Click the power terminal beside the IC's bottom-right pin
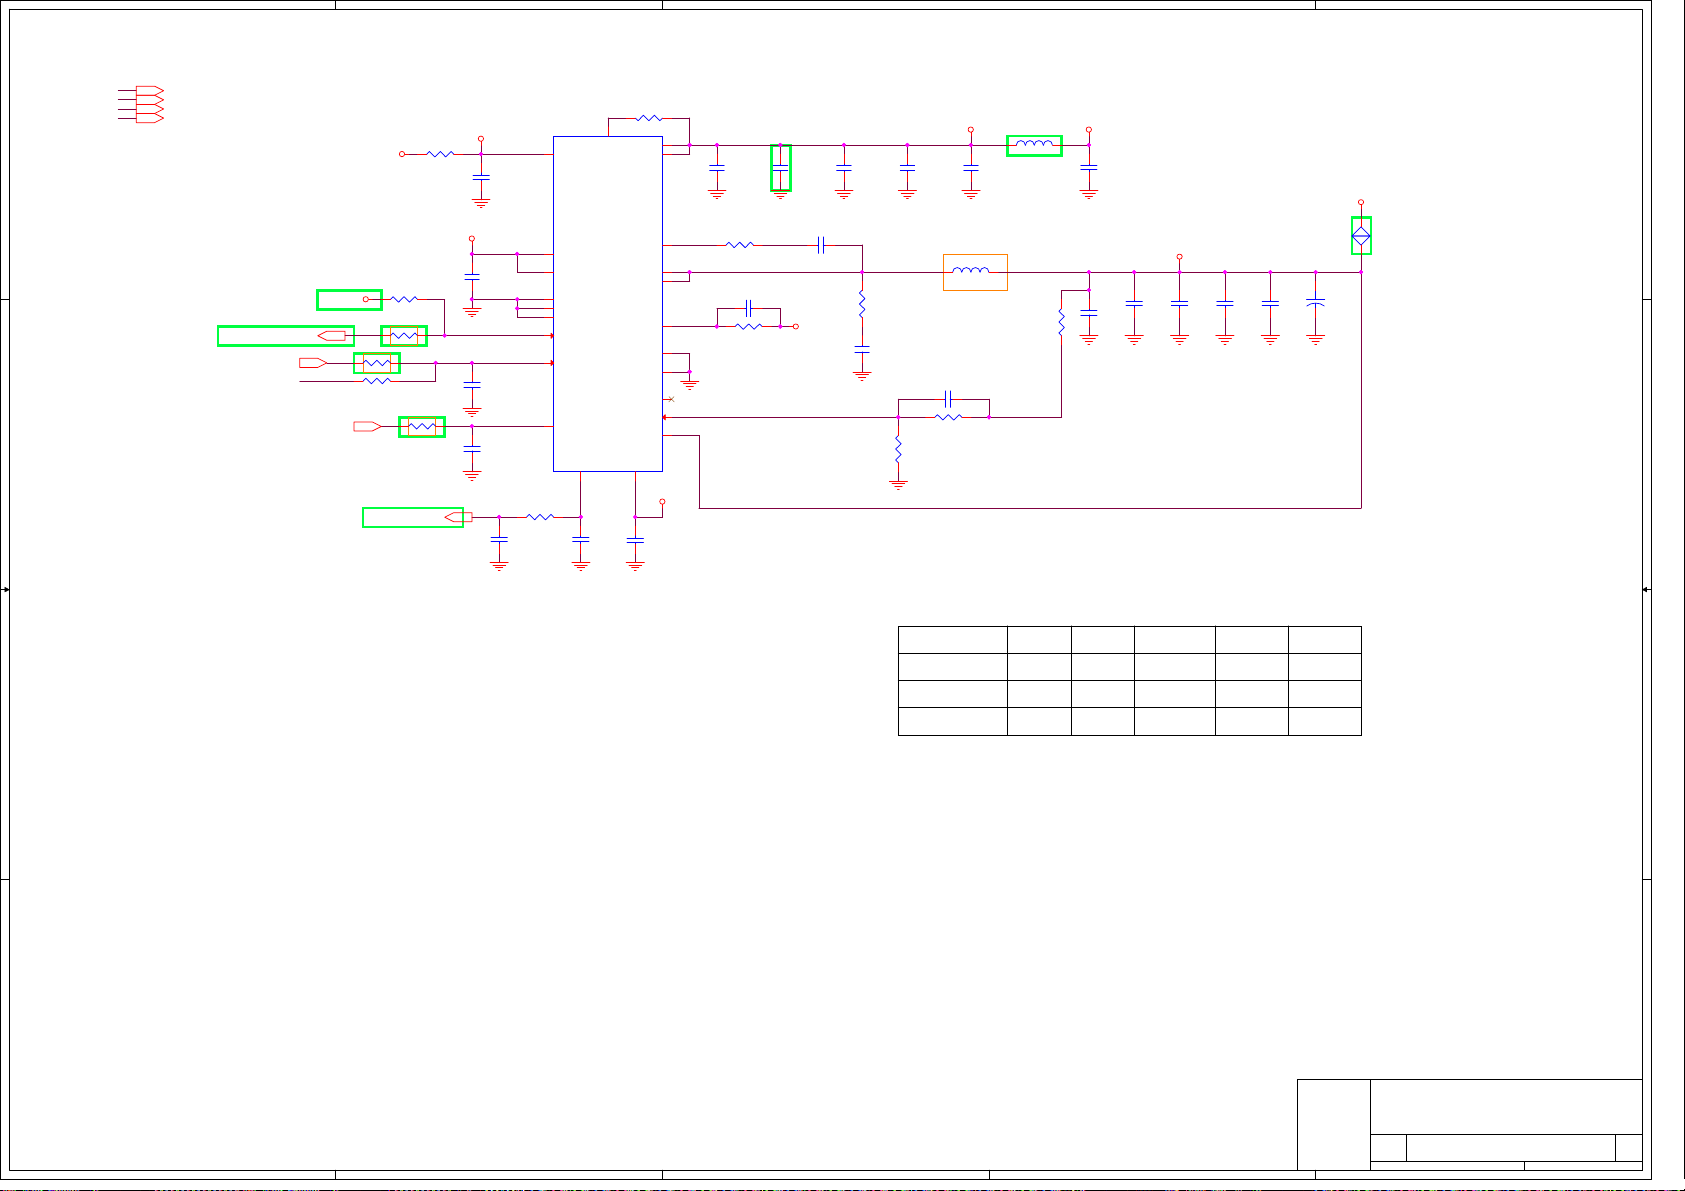This screenshot has height=1191, width=1685. tap(662, 502)
